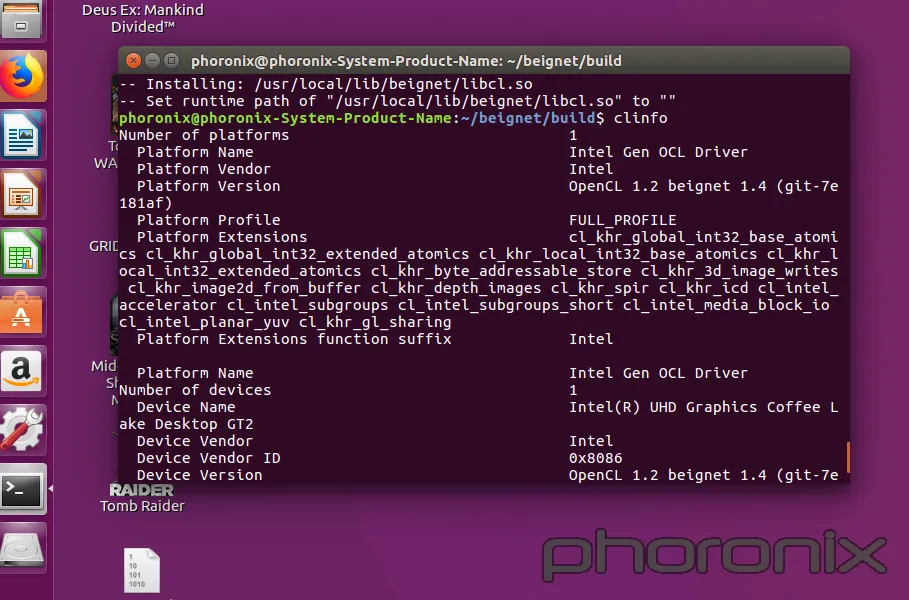The image size is (909, 600).
Task: Click the 'Set runtime path of' line
Action: [397, 101]
